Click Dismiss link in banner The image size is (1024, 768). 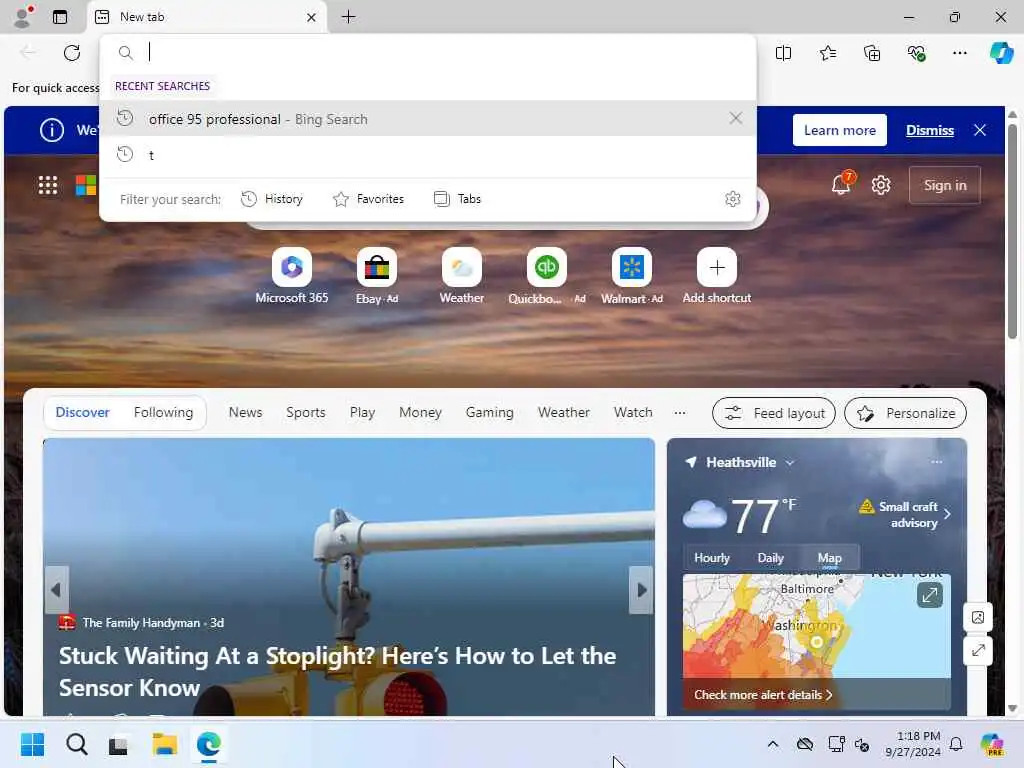[930, 130]
